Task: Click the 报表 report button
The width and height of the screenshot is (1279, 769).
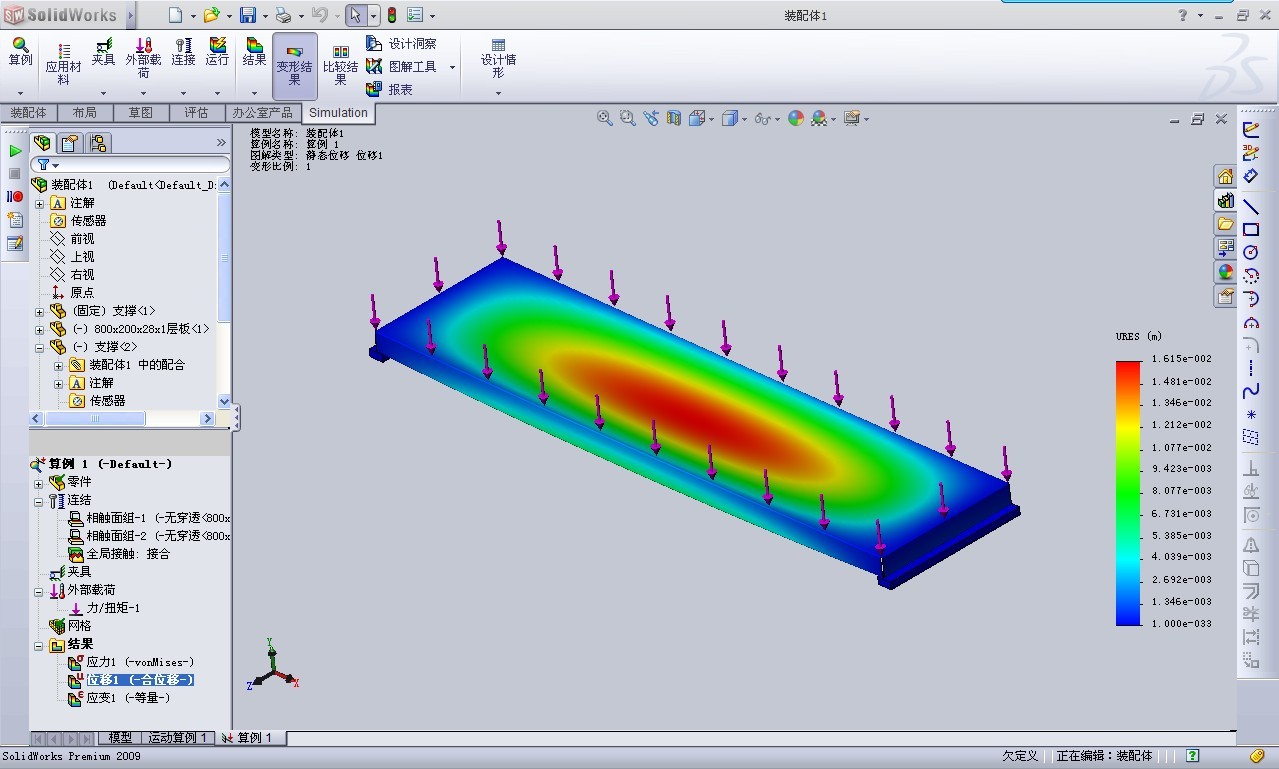Action: tap(389, 89)
